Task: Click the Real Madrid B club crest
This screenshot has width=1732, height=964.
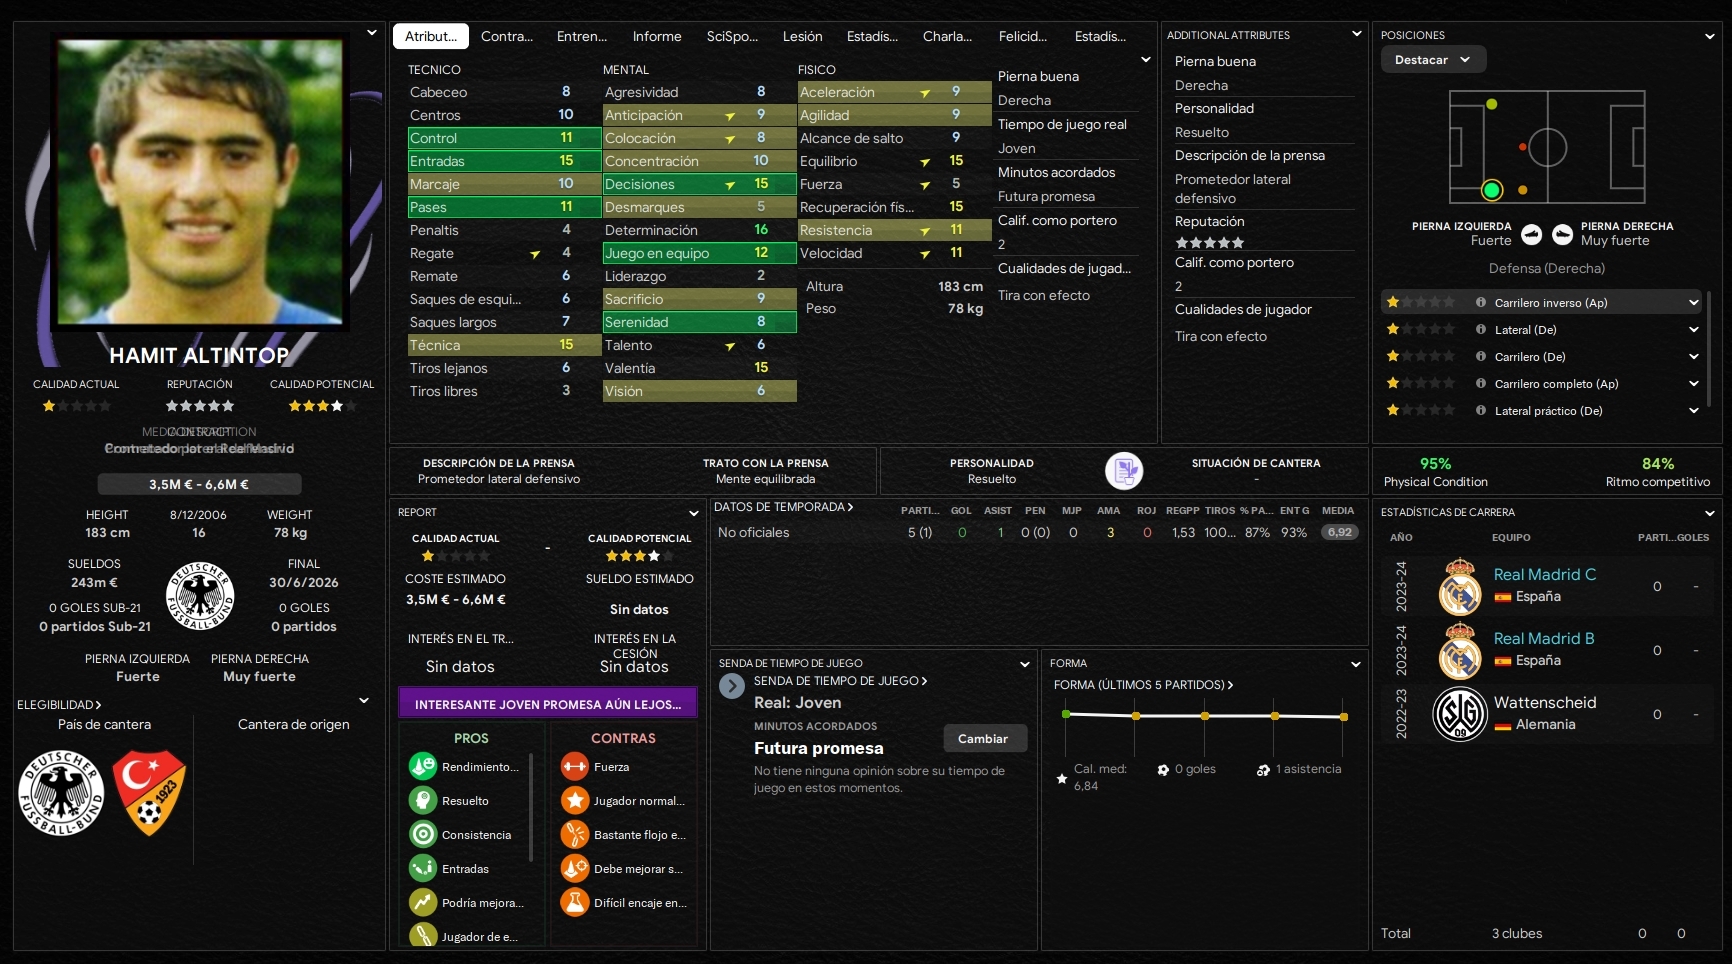Action: (x=1460, y=650)
